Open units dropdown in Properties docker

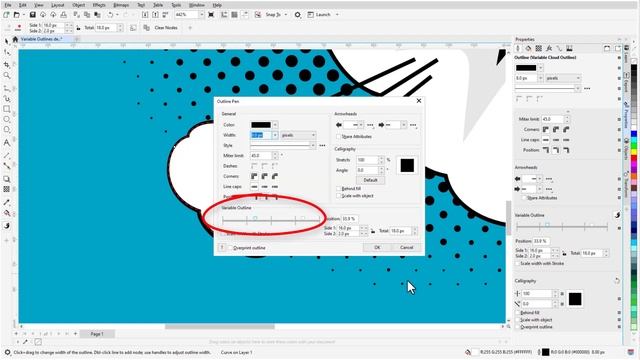[563, 78]
